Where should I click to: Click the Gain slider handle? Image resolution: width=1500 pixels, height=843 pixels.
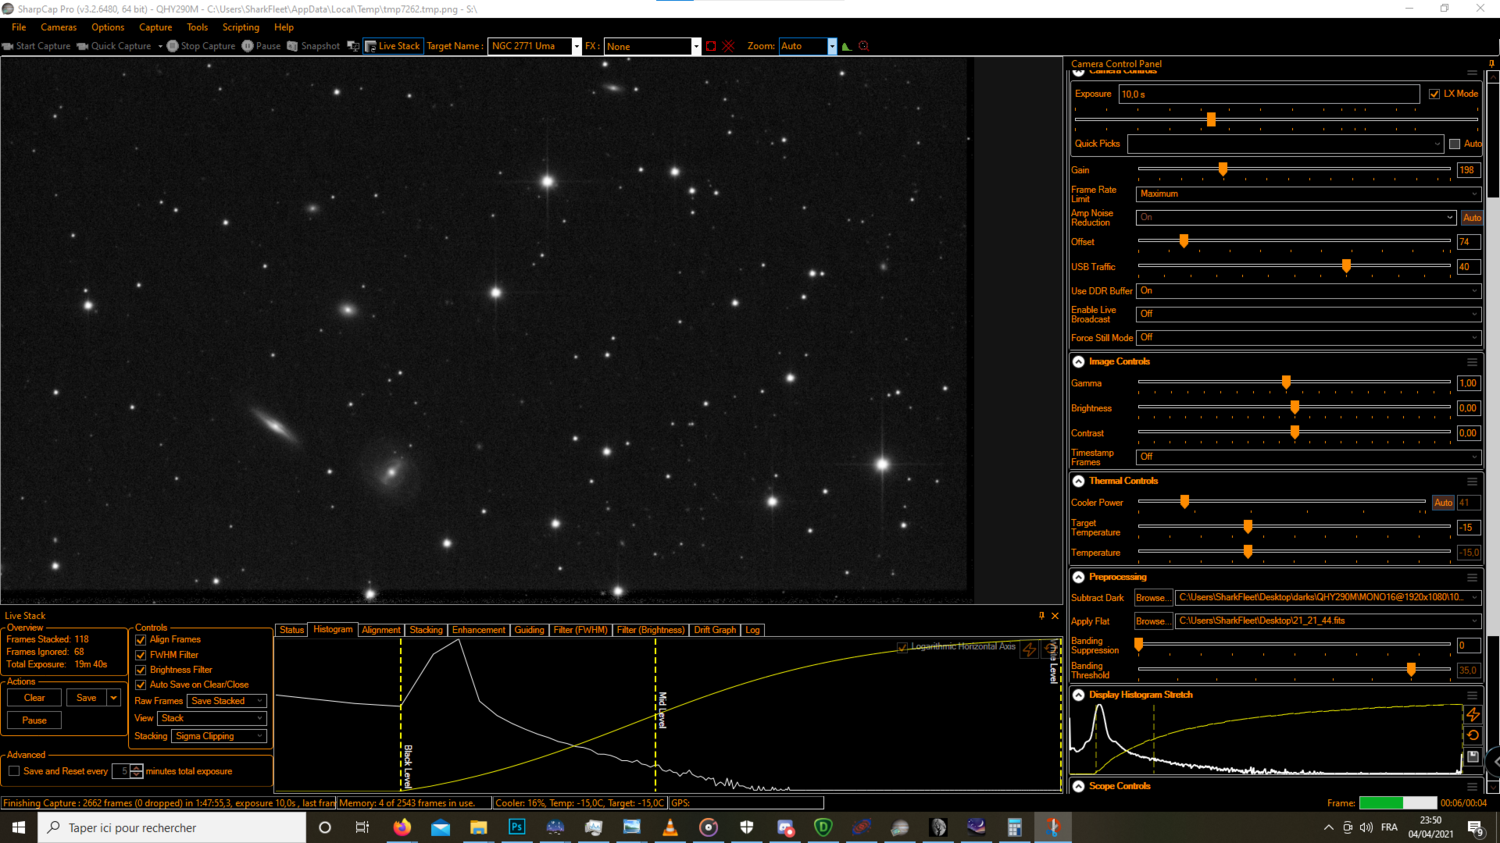point(1222,169)
